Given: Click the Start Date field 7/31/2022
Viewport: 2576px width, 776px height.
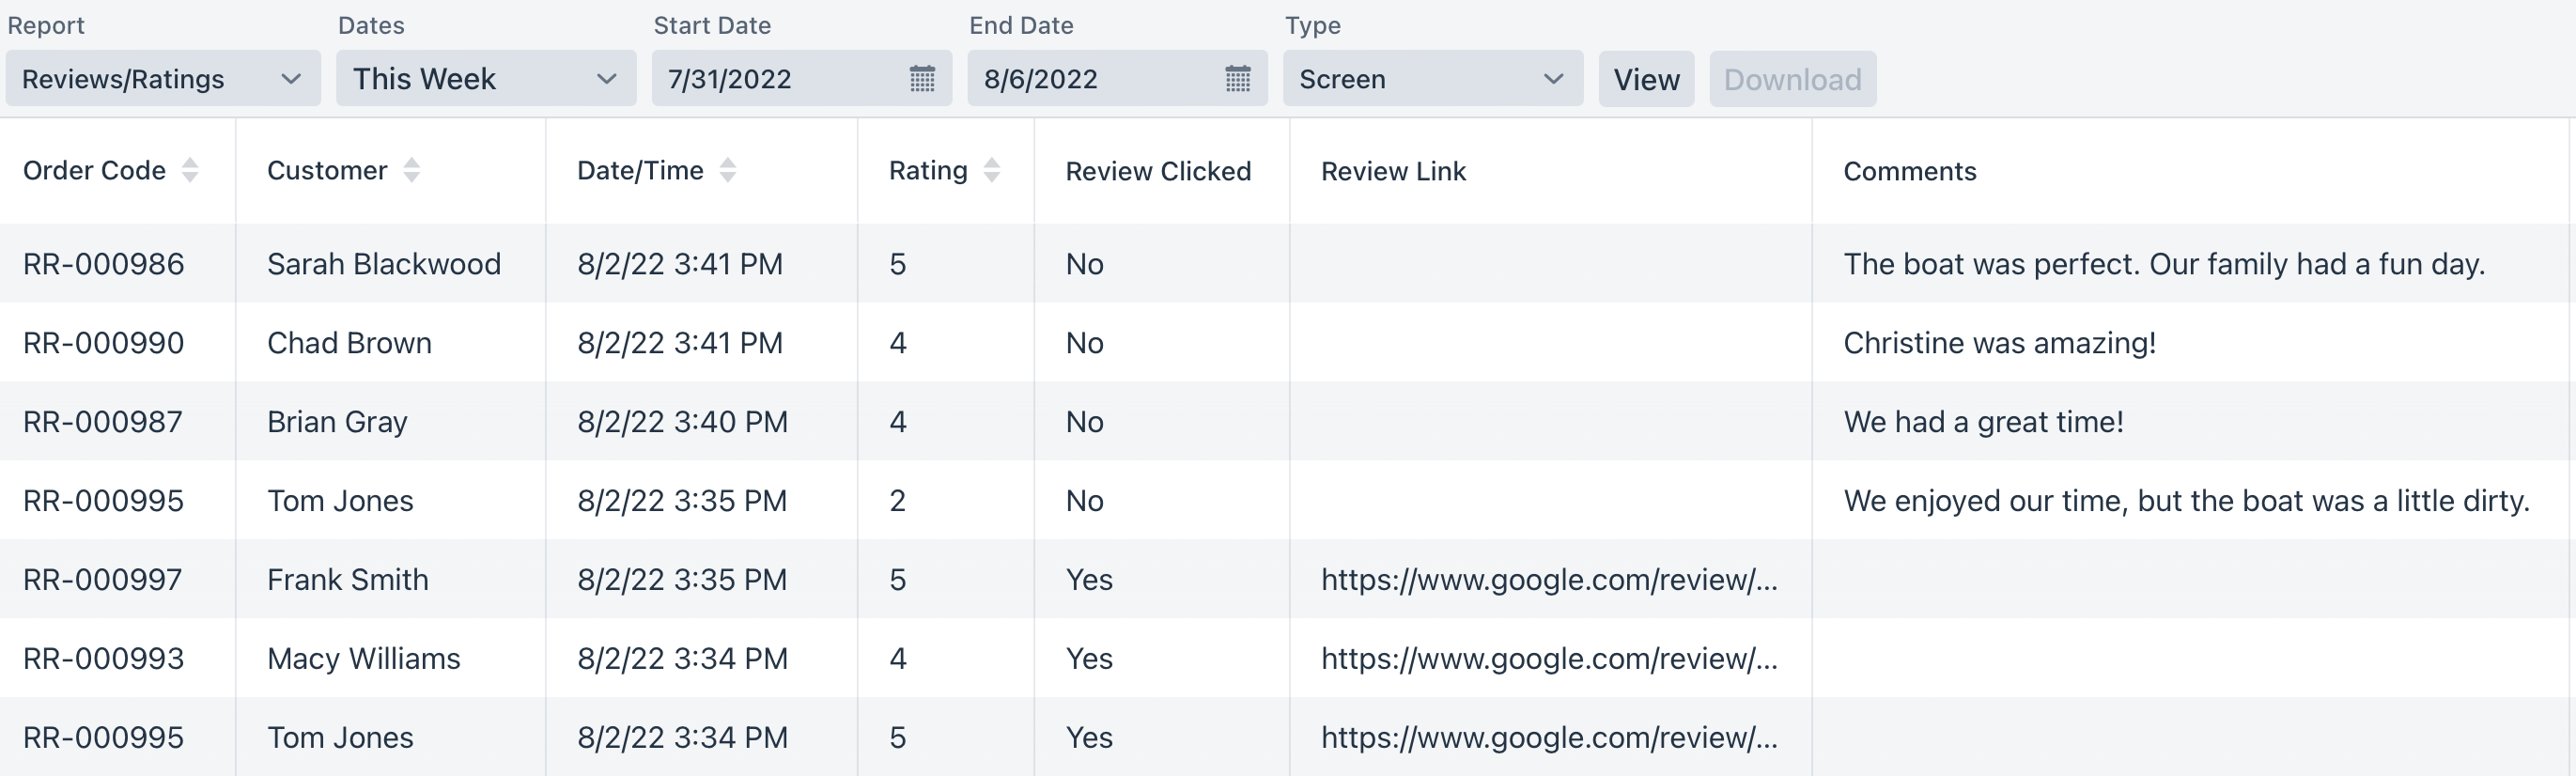Looking at the screenshot, I should 802,79.
